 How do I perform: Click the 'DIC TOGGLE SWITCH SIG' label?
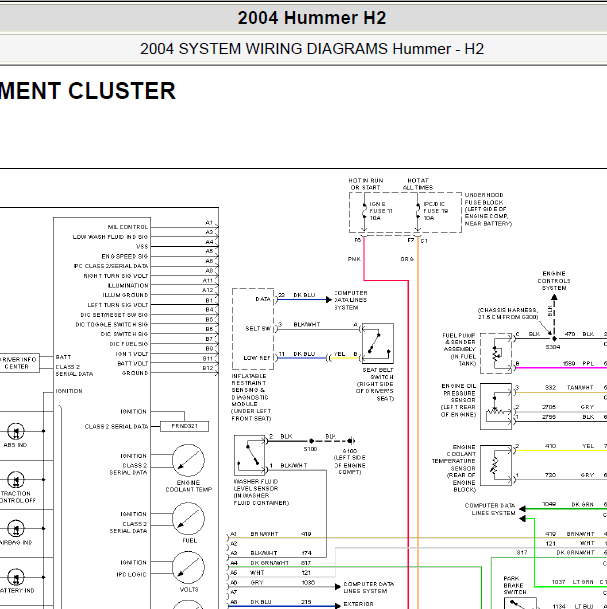[x=112, y=325]
